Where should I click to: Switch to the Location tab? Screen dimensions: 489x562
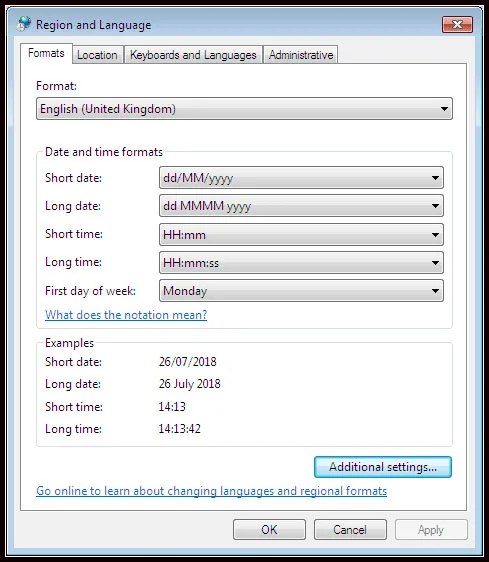98,55
